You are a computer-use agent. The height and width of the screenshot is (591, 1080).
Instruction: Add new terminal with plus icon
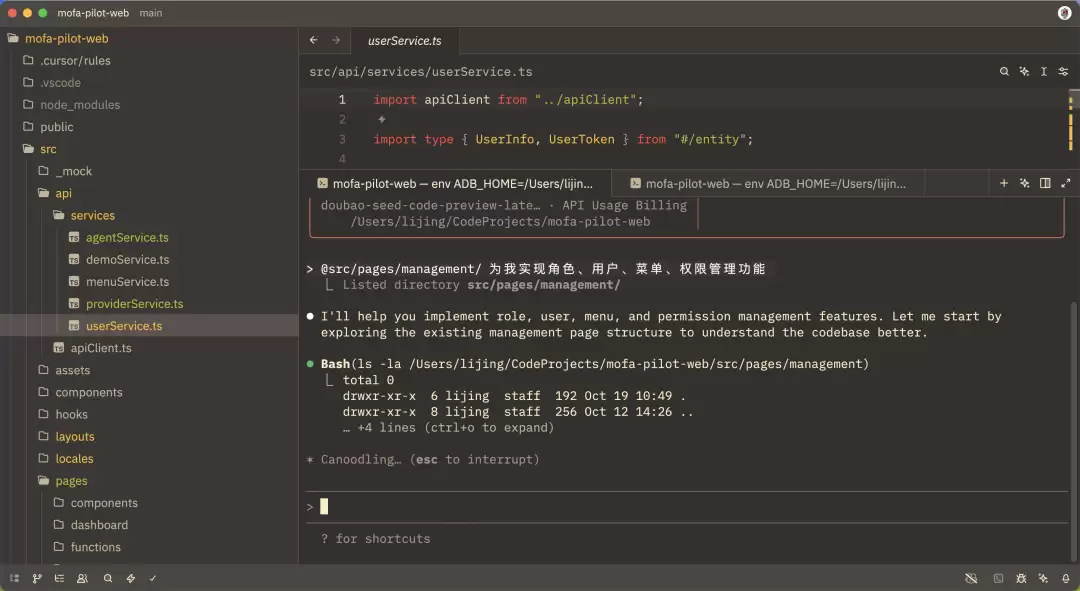point(1004,183)
